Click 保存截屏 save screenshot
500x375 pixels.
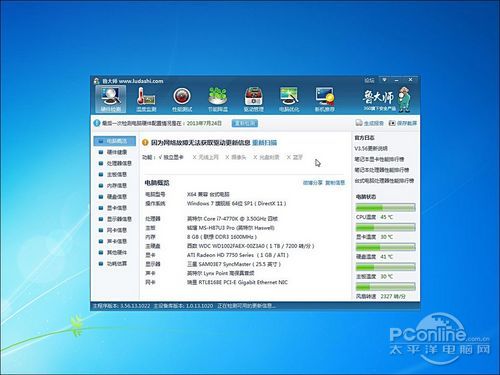click(403, 123)
